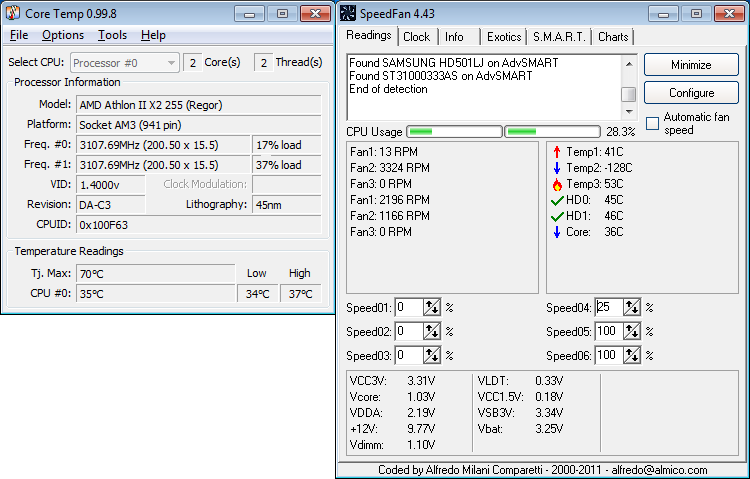Click the VID value 1.4000v

tap(110, 185)
